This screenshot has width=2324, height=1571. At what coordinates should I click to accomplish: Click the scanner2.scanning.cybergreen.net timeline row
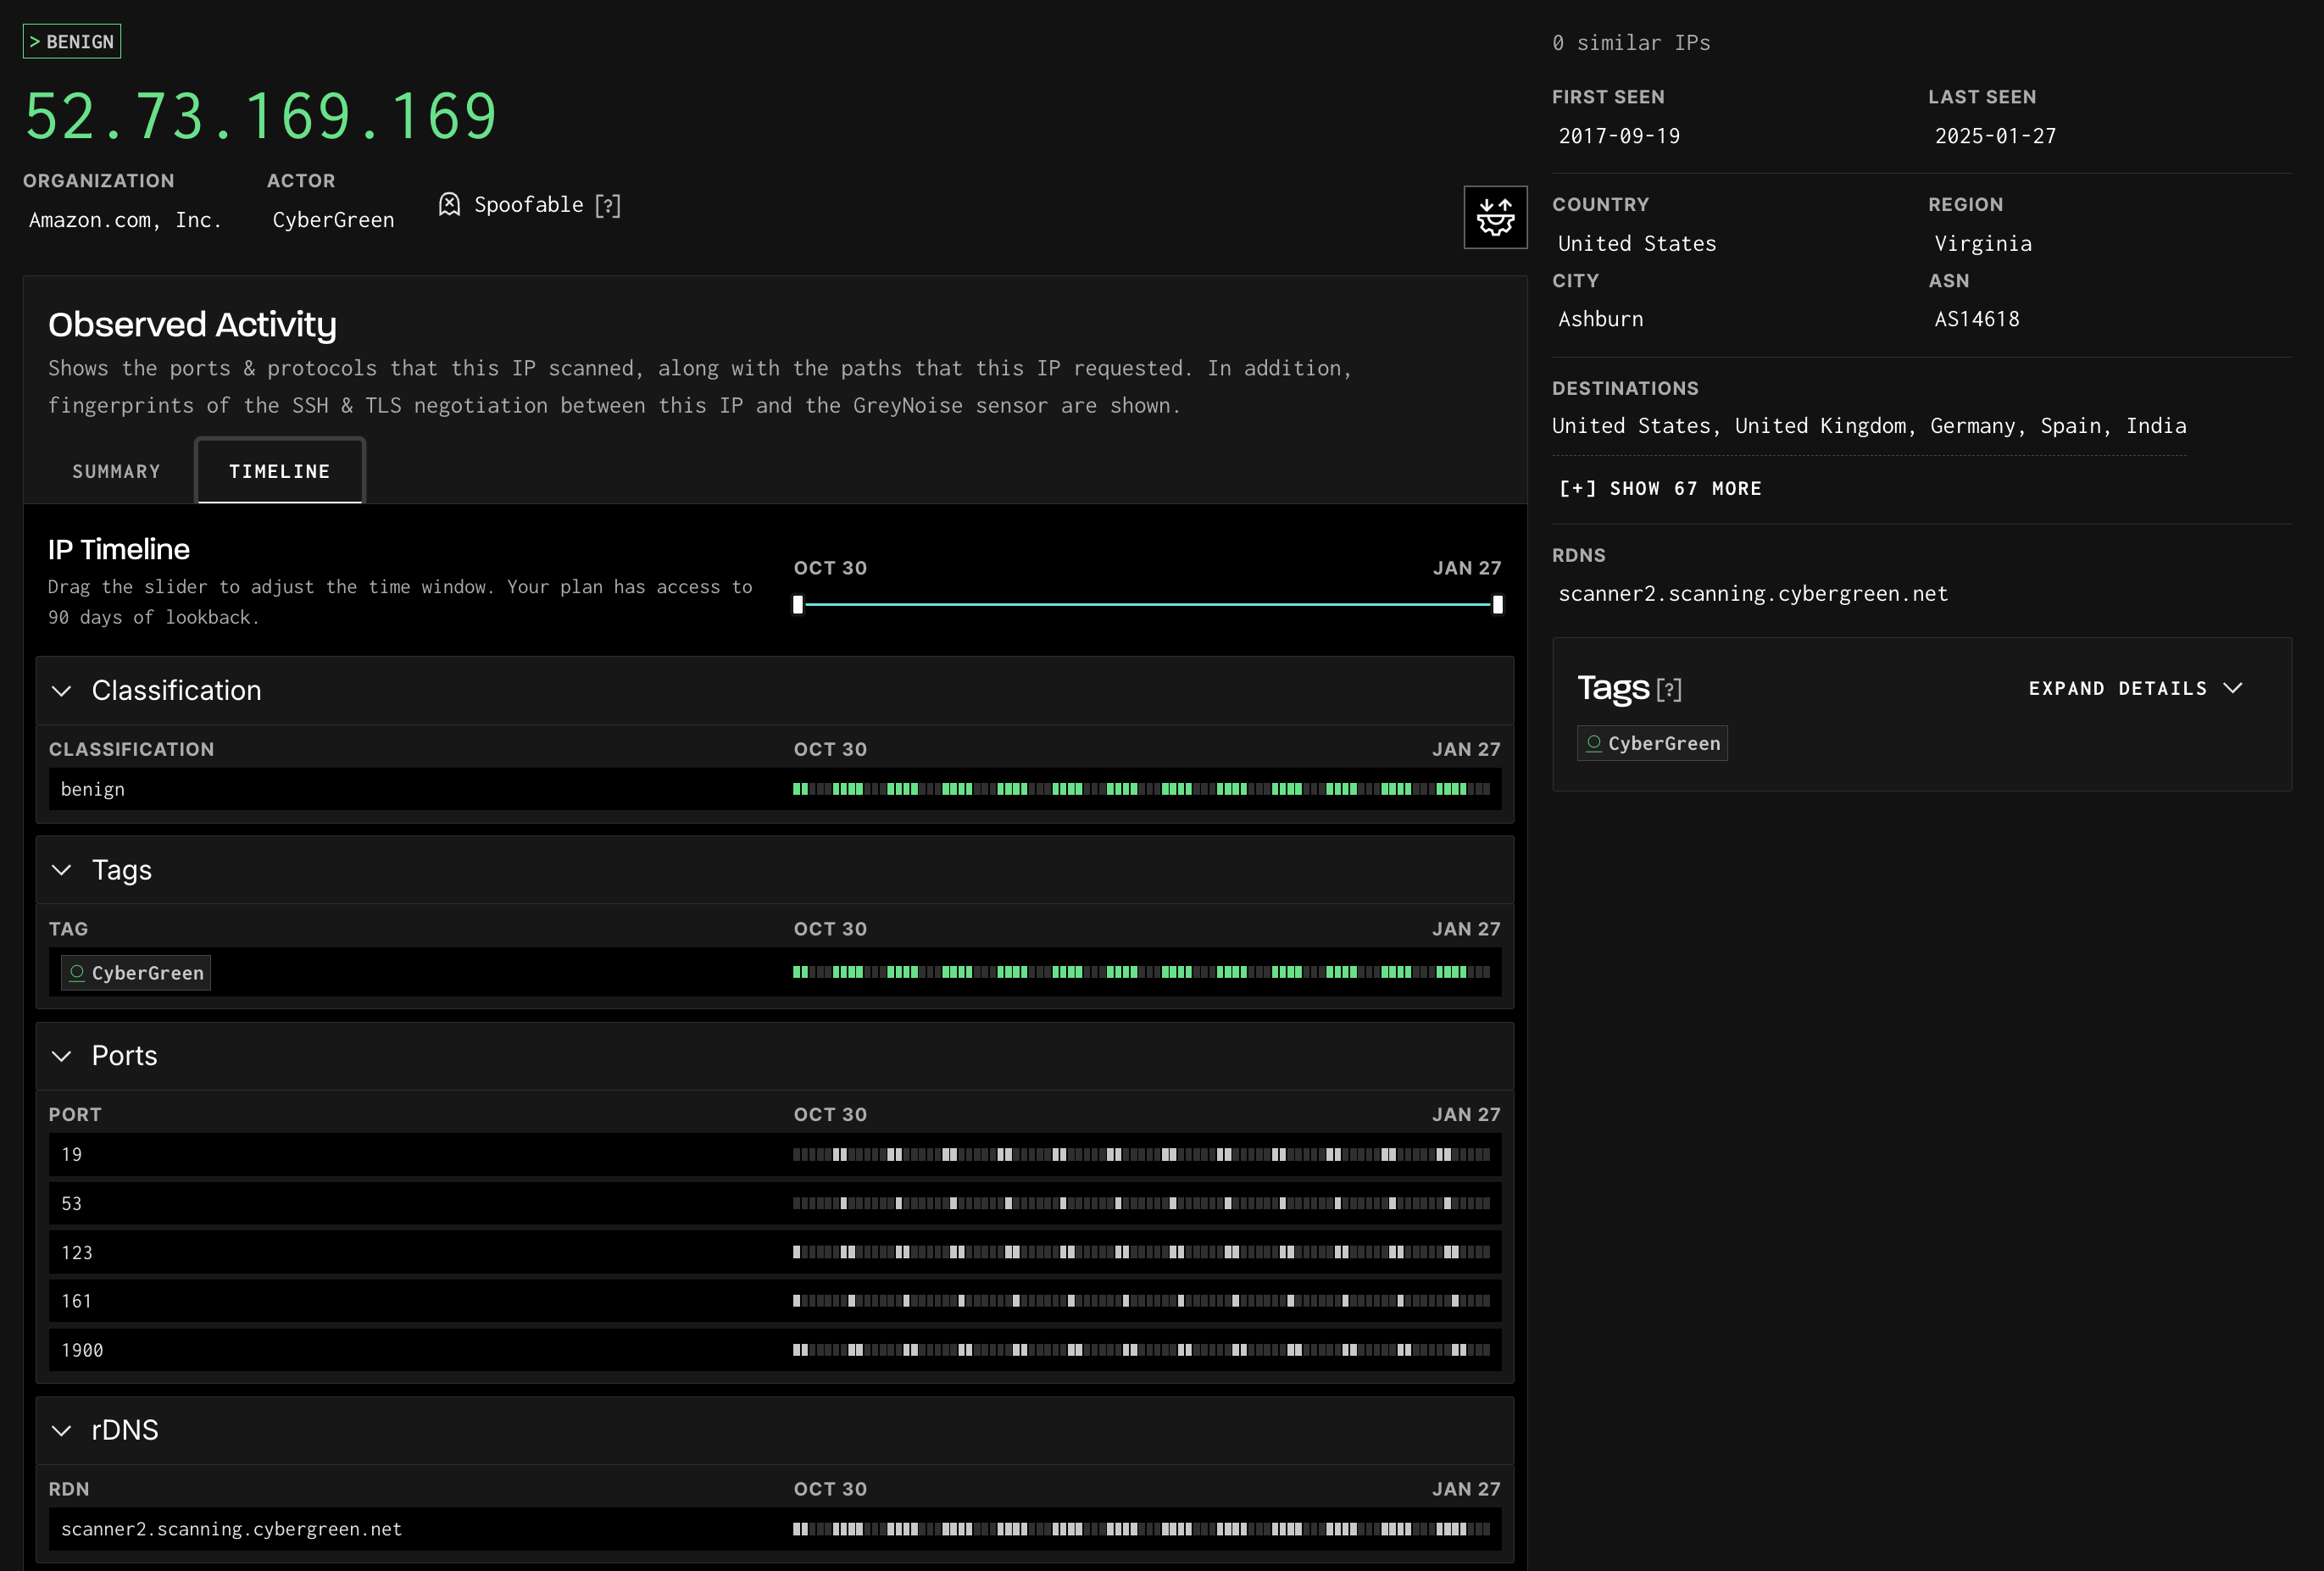pos(775,1529)
